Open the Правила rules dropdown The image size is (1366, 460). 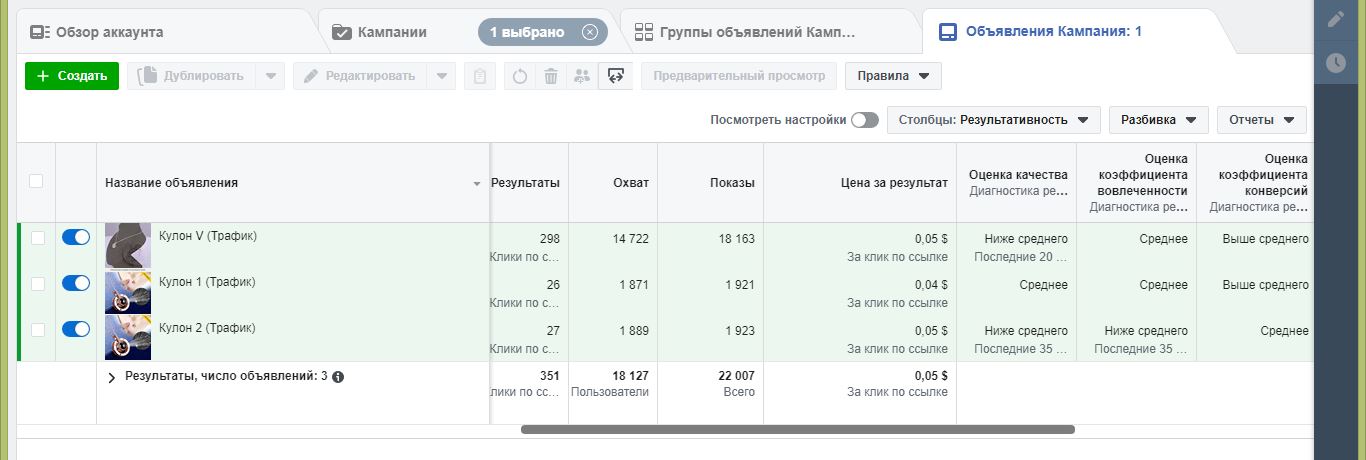click(x=893, y=76)
